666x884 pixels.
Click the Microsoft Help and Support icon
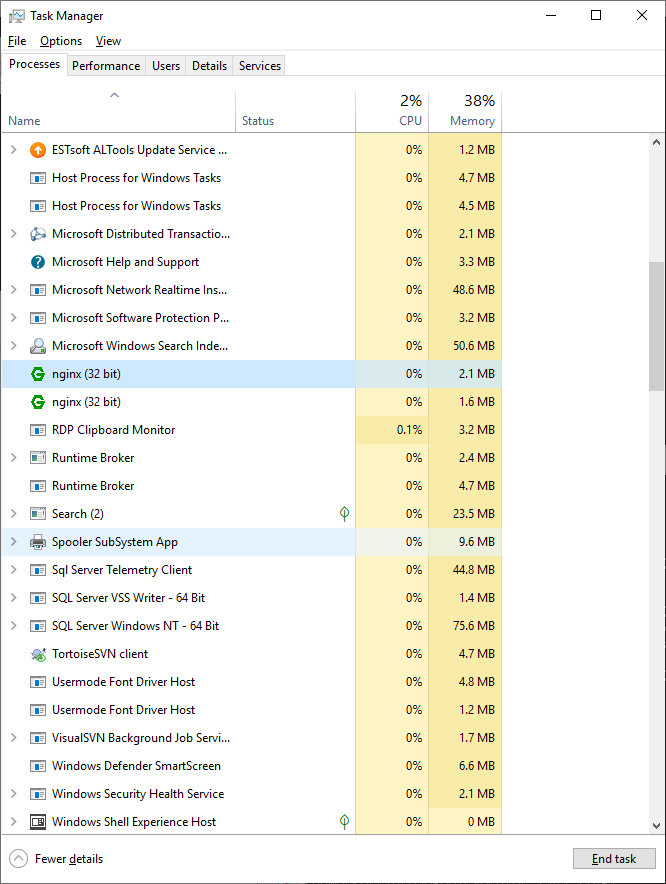(x=38, y=262)
